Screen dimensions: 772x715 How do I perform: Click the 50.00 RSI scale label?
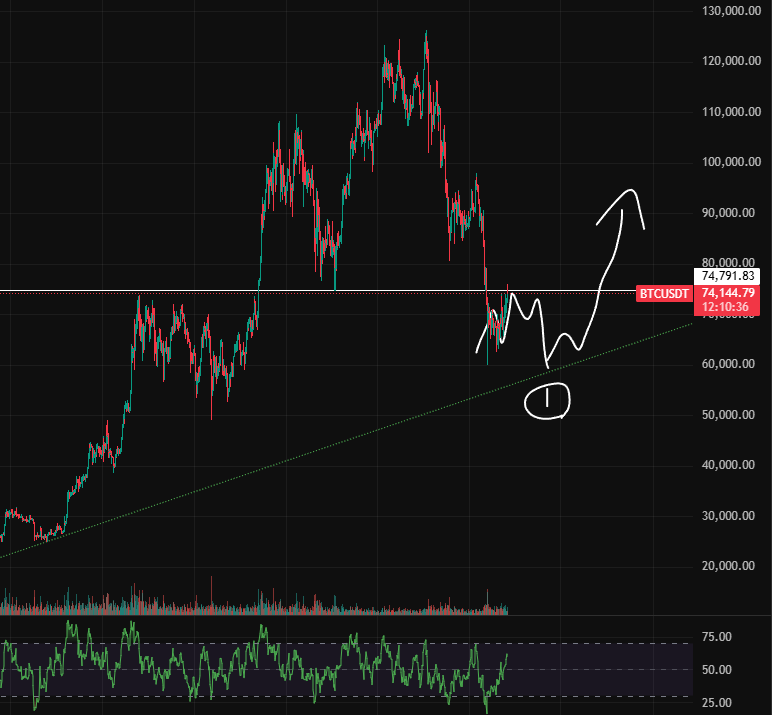tap(716, 670)
